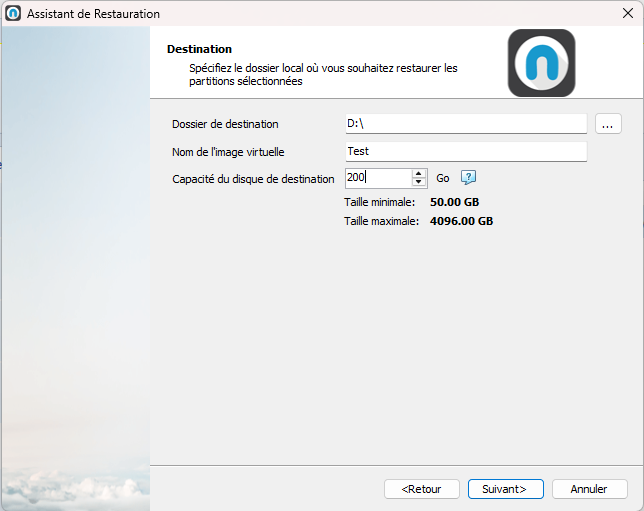Cancel the wizard with Annuler

point(589,489)
